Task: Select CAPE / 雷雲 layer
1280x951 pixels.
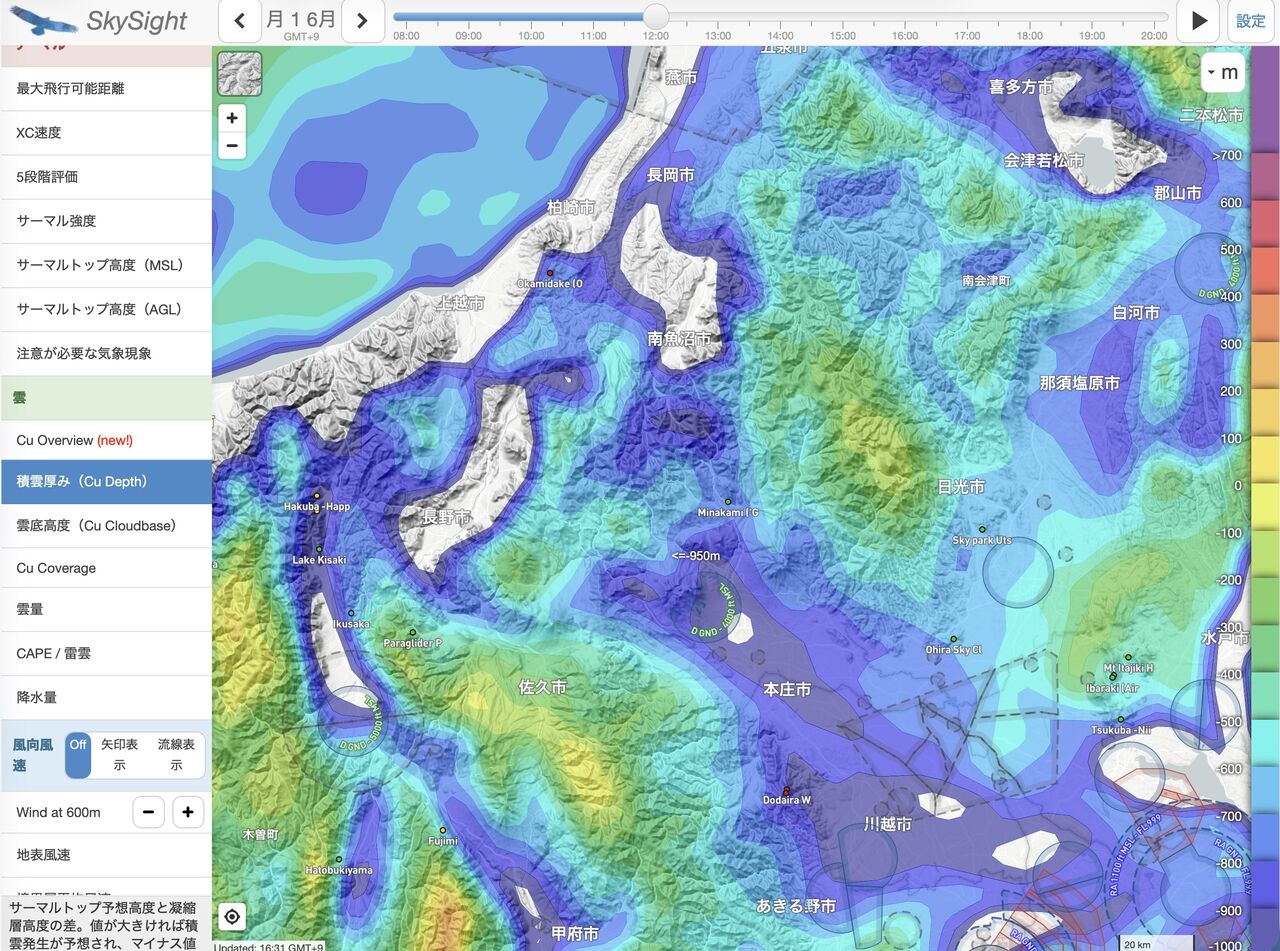Action: (x=106, y=653)
